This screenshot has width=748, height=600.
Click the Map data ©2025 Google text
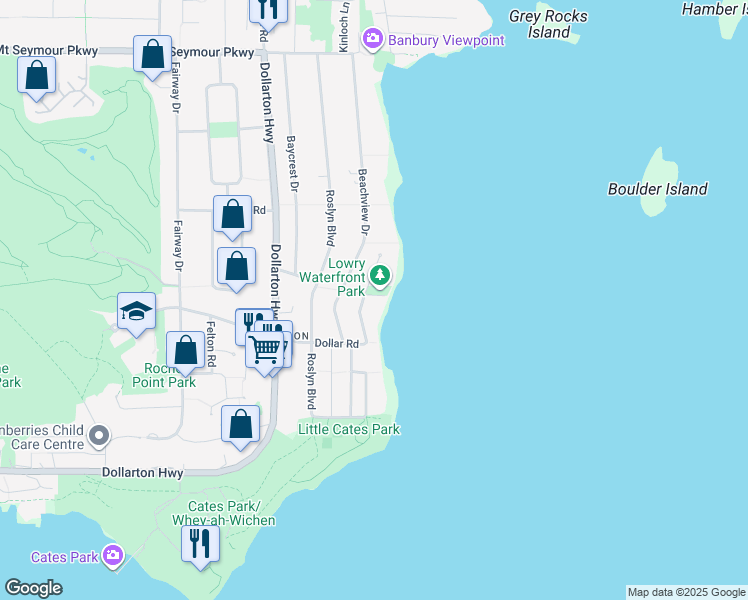pyautogui.click(x=686, y=592)
